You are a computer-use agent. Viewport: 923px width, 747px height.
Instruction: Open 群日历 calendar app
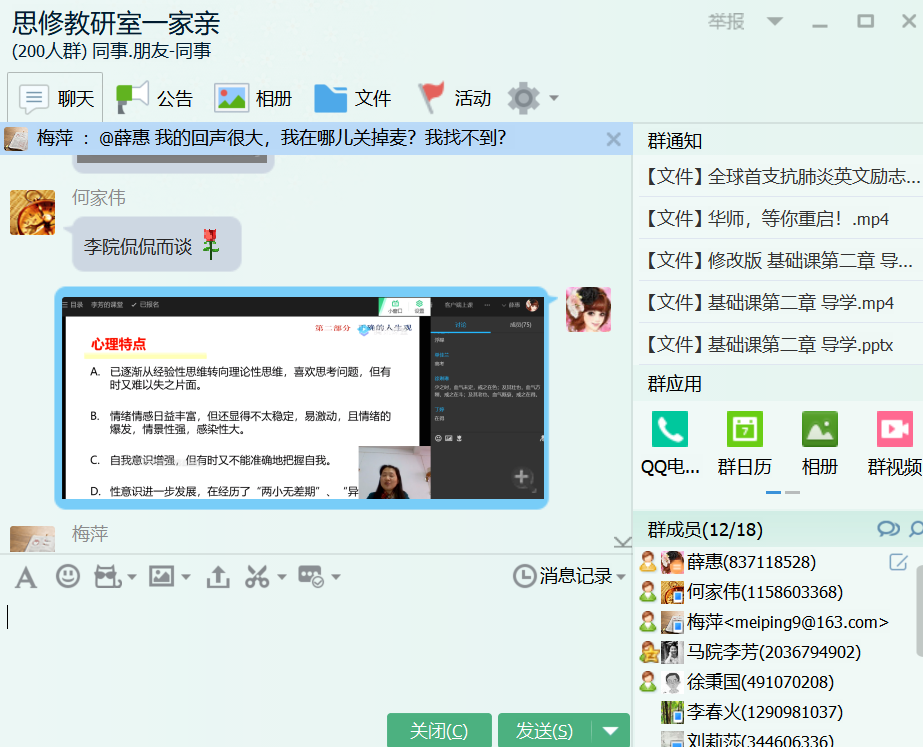[744, 430]
